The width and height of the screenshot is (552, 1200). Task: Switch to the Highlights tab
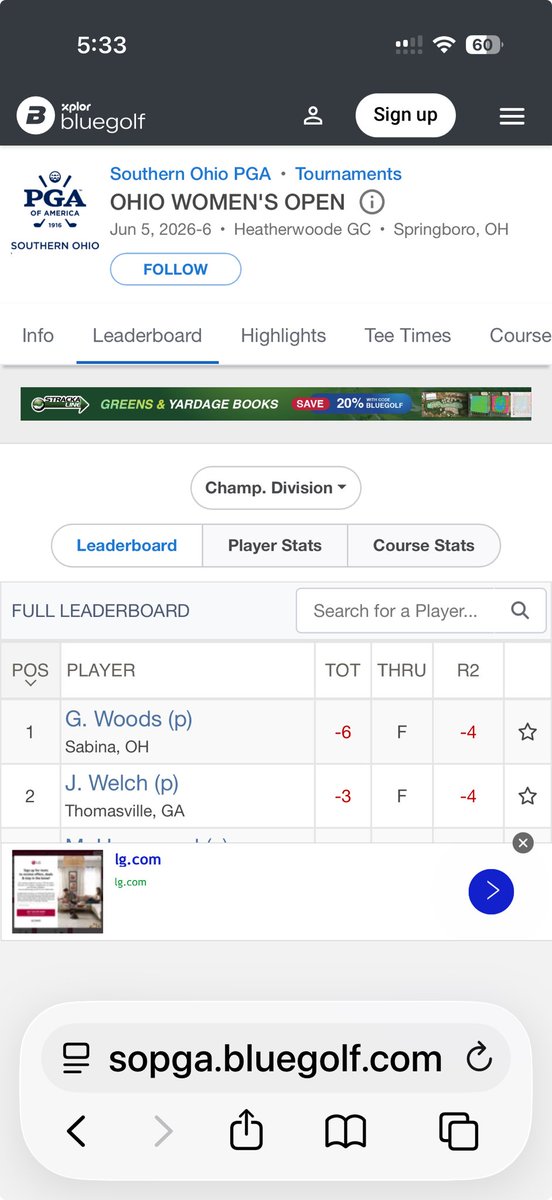point(283,336)
